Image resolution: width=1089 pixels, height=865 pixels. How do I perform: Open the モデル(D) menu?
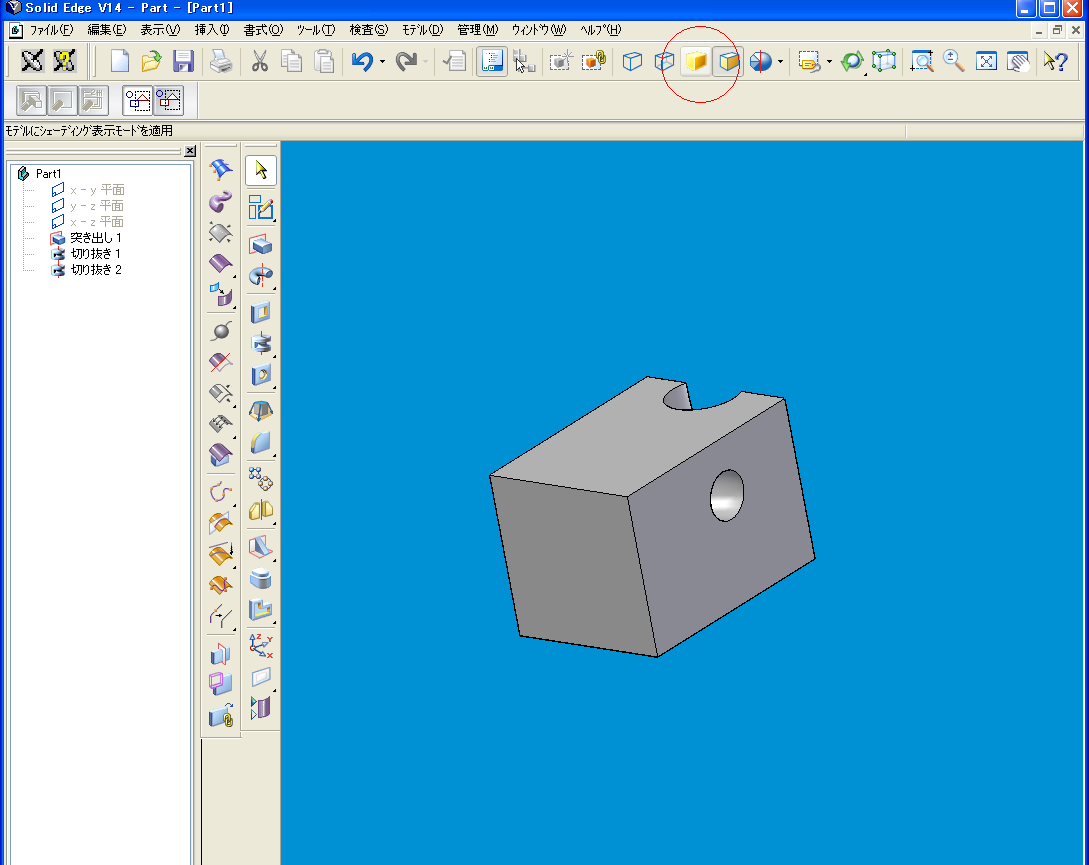[422, 30]
